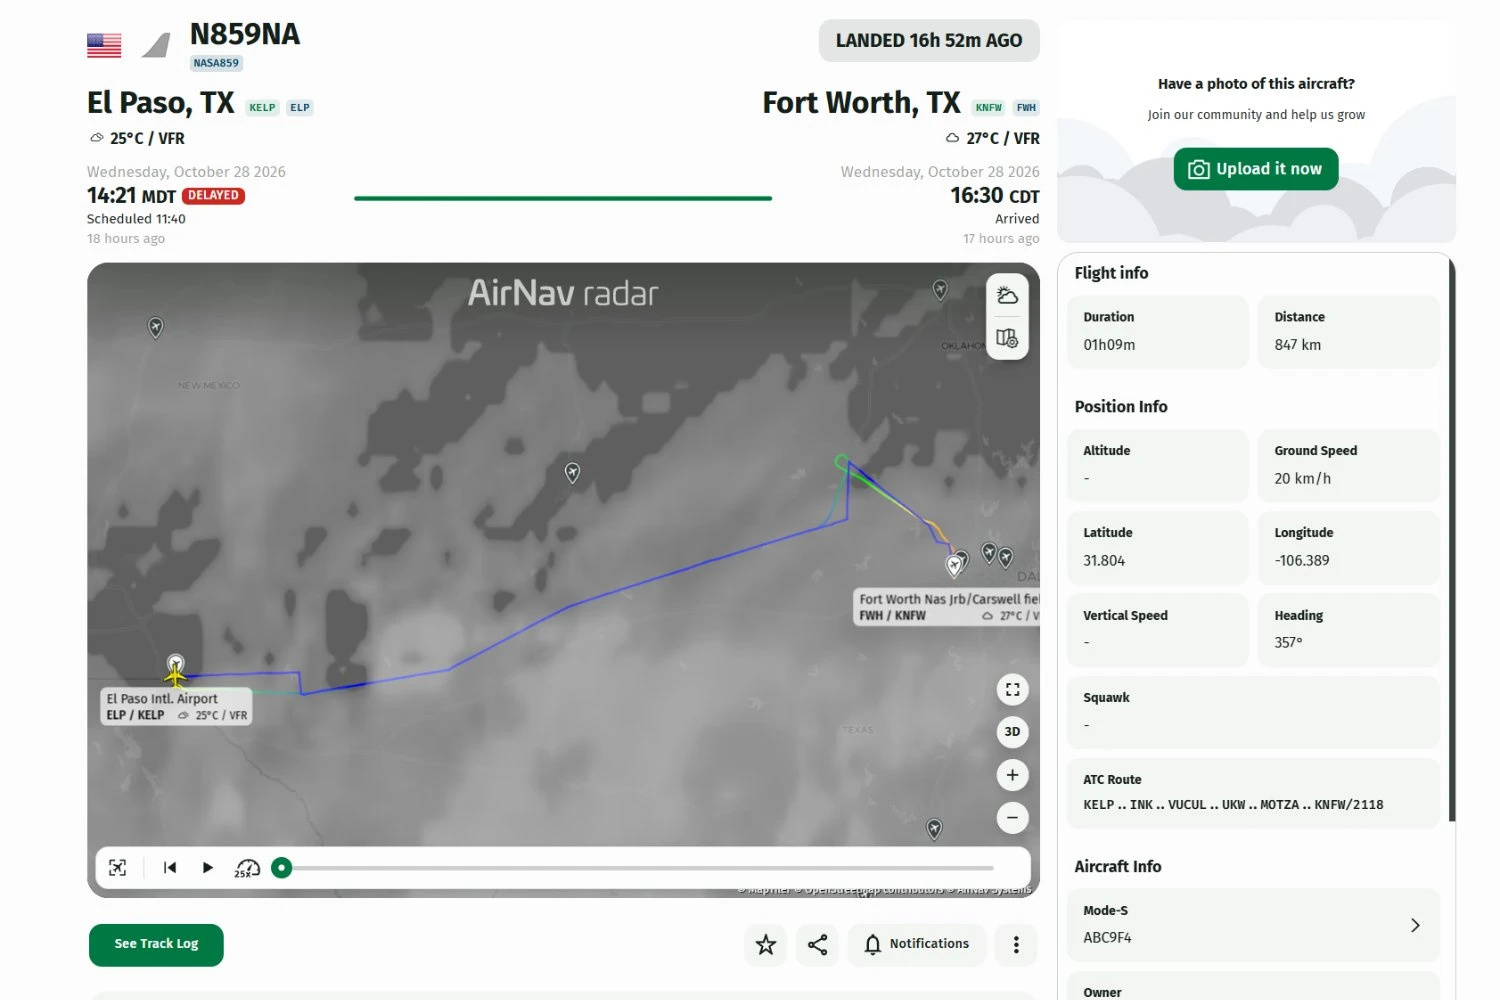The width and height of the screenshot is (1500, 1000).
Task: Click the Duration value 01h09m
Action: [1109, 345]
